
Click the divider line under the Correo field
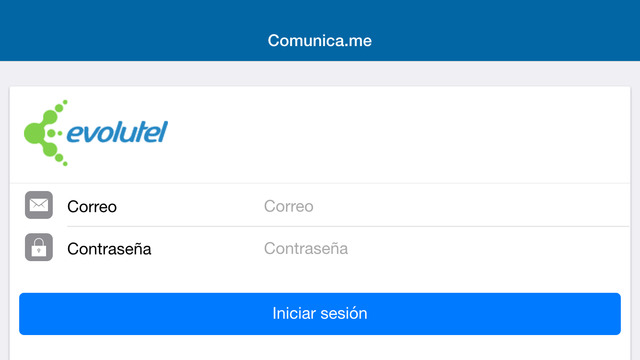(x=348, y=226)
